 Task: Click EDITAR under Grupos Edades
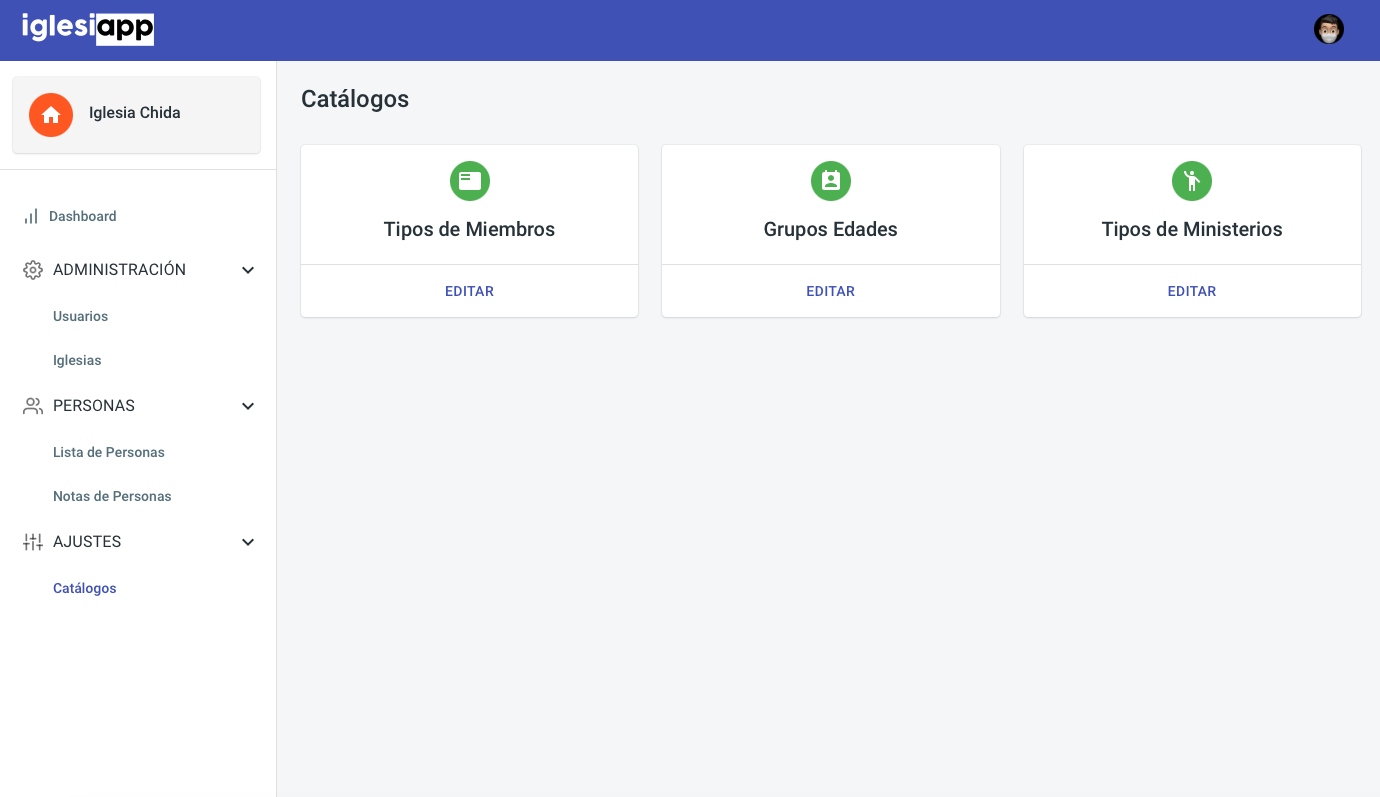point(830,291)
